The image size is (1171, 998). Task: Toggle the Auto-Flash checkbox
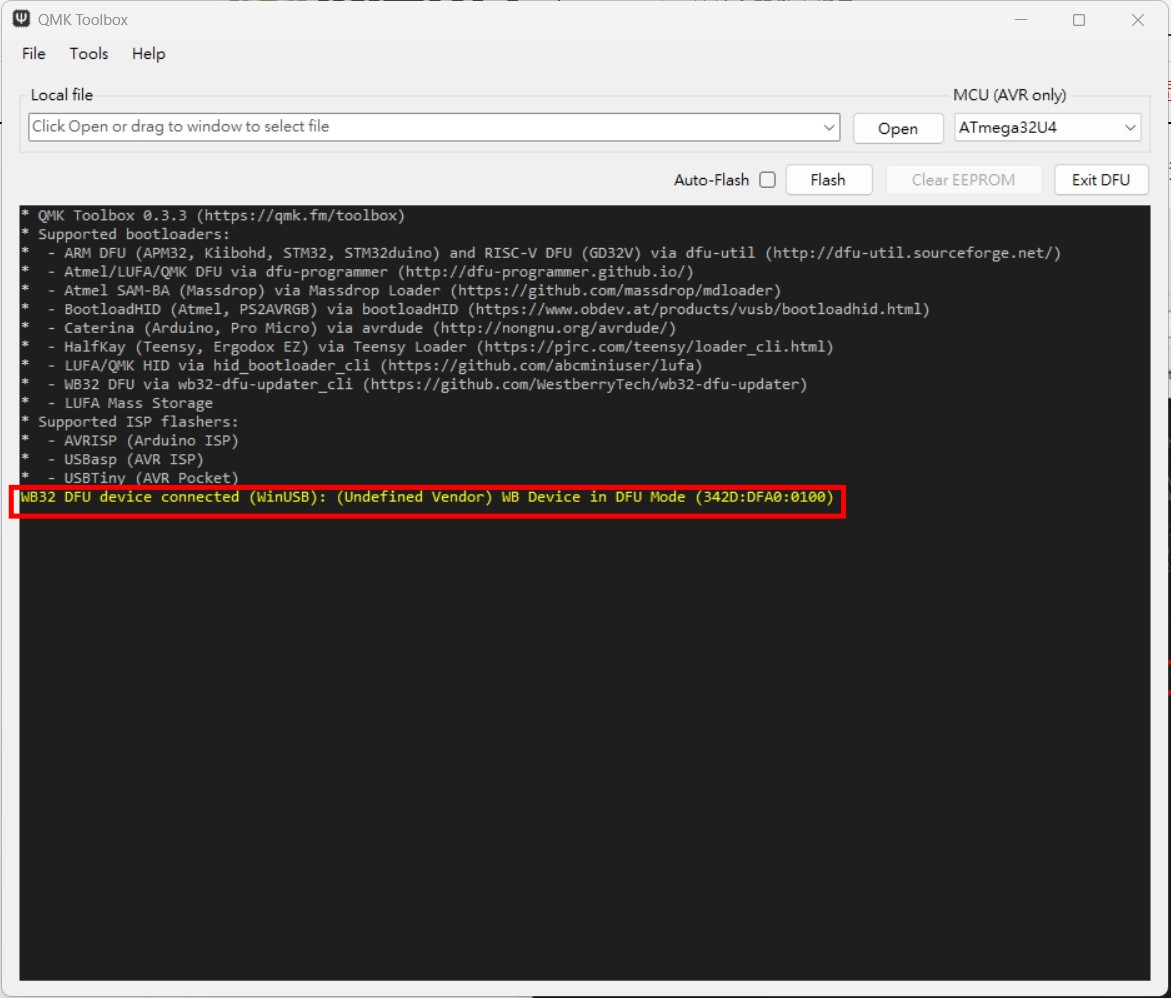767,180
